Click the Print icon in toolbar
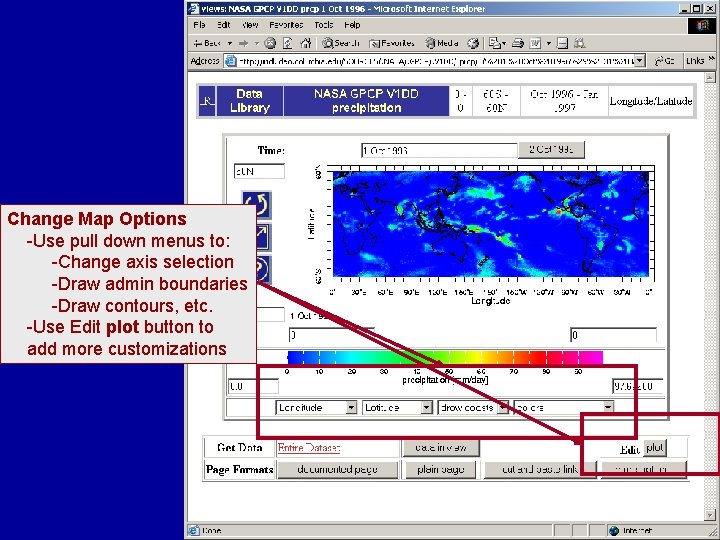This screenshot has height=540, width=720. point(518,43)
